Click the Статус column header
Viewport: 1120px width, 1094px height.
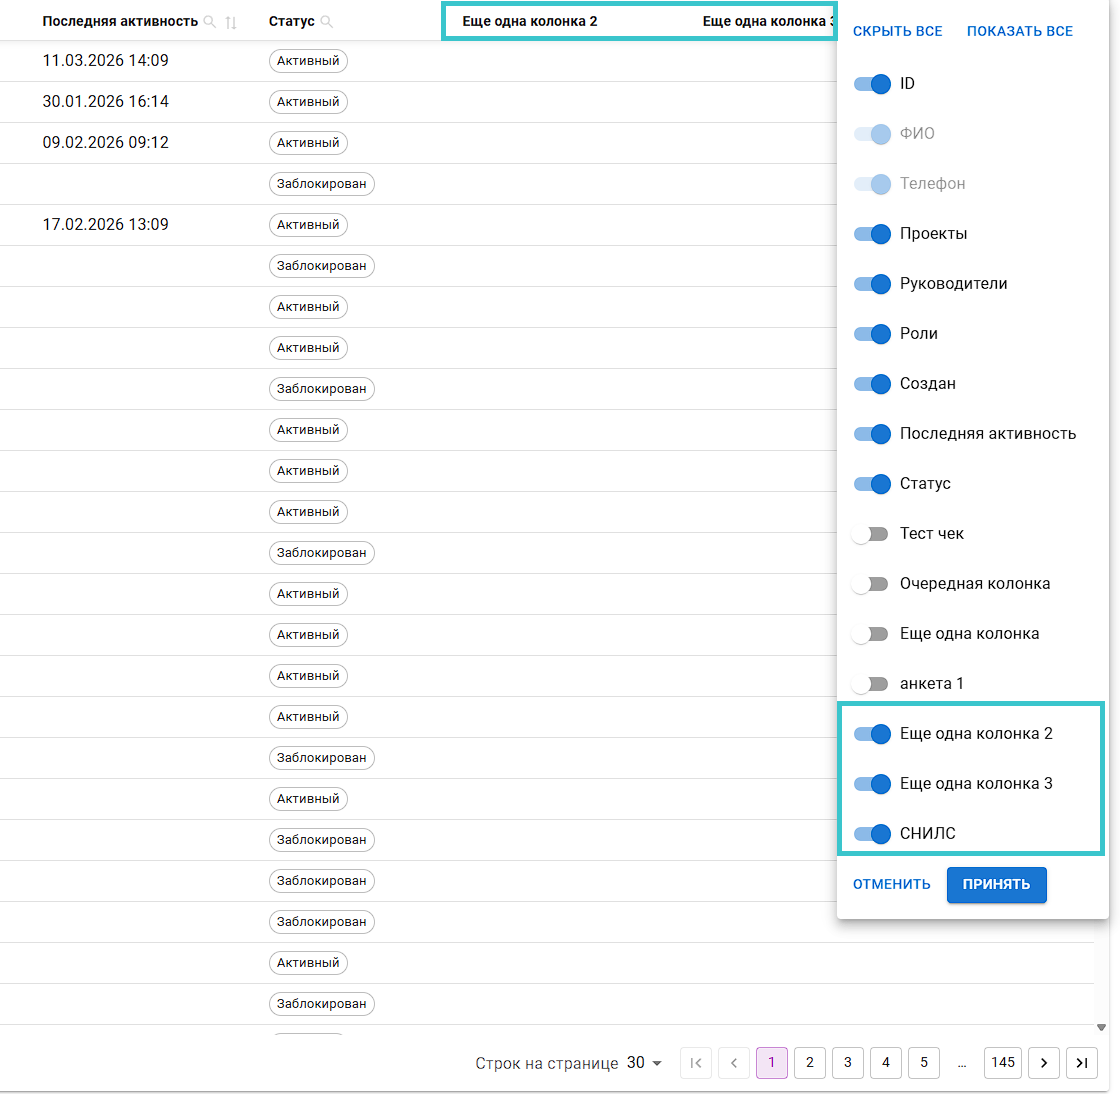[291, 21]
